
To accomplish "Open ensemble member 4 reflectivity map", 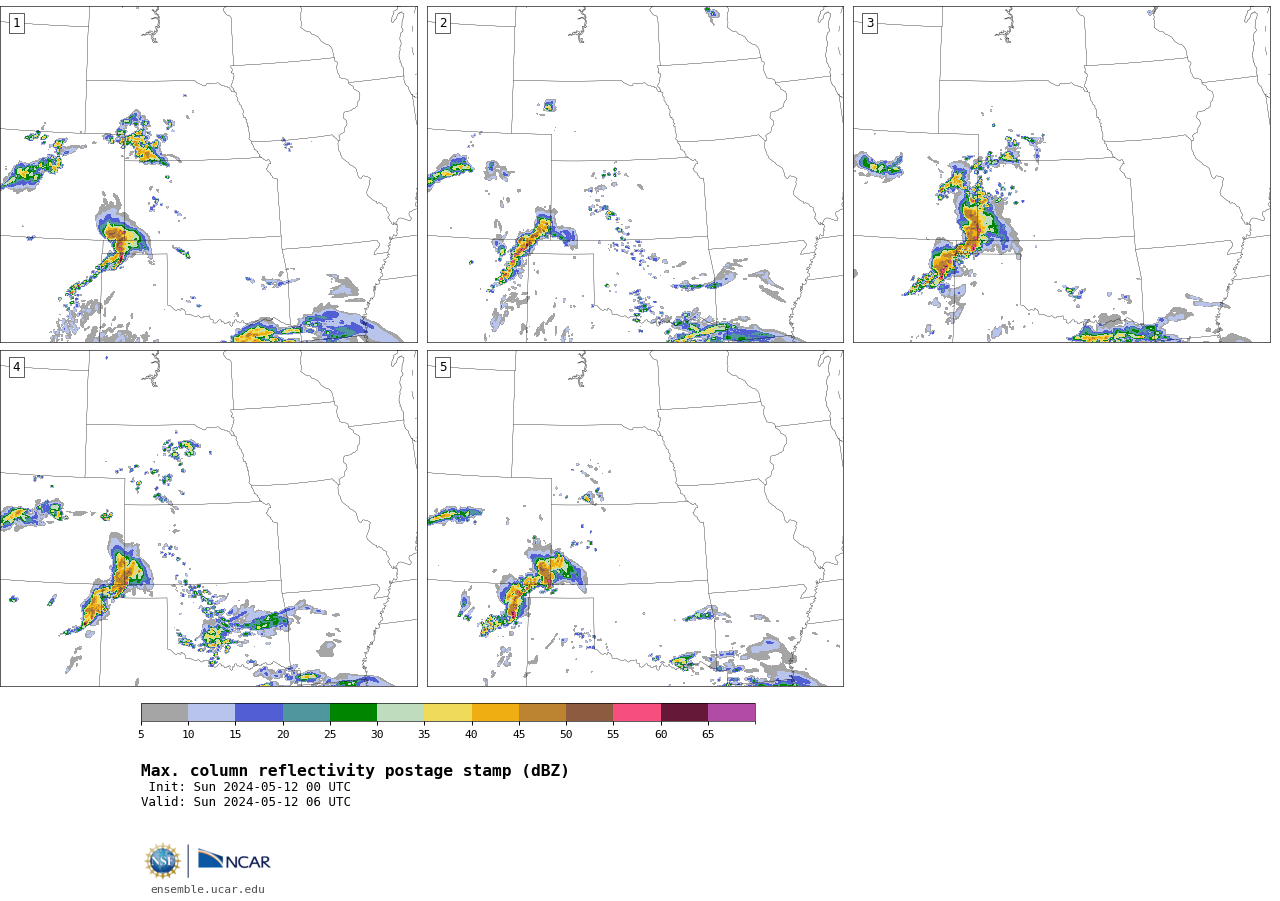I will 208,518.
